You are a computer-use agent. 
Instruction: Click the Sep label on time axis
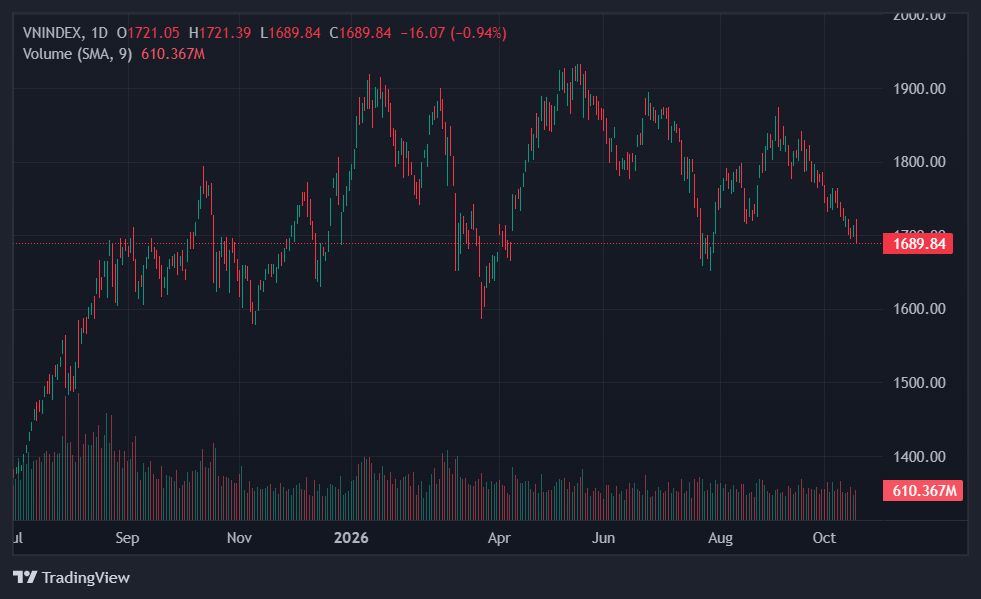click(x=127, y=538)
